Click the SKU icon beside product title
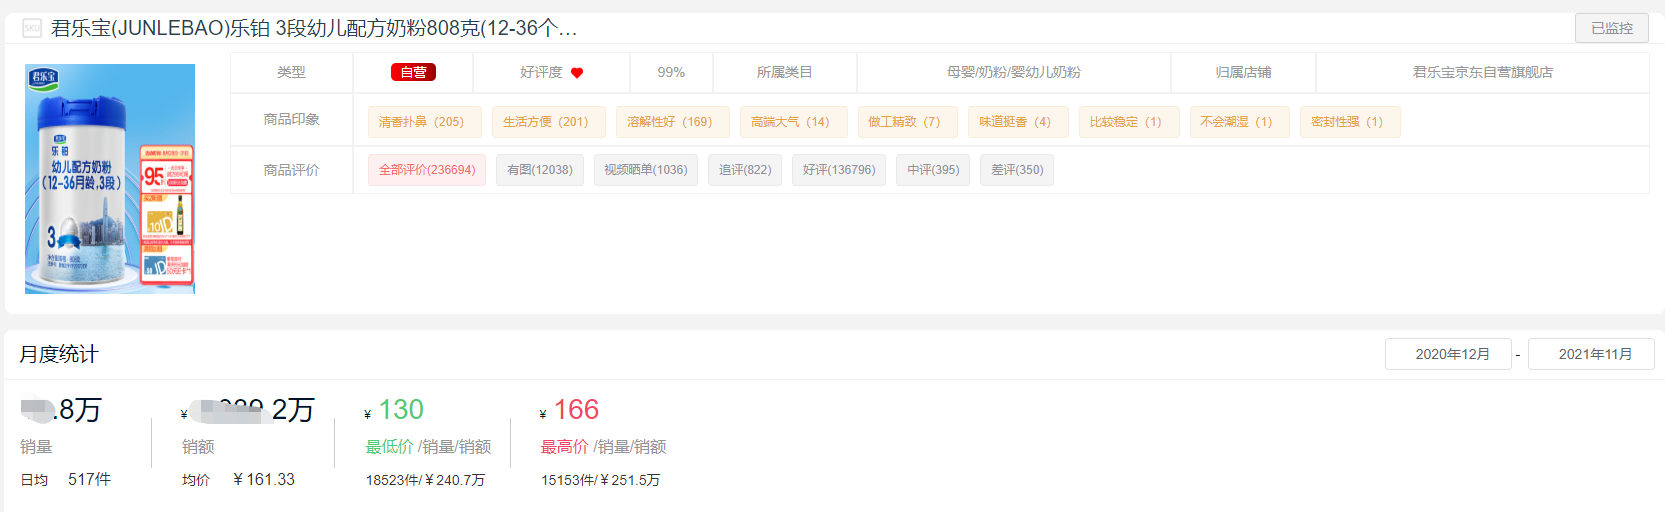The image size is (1665, 512). (x=32, y=28)
